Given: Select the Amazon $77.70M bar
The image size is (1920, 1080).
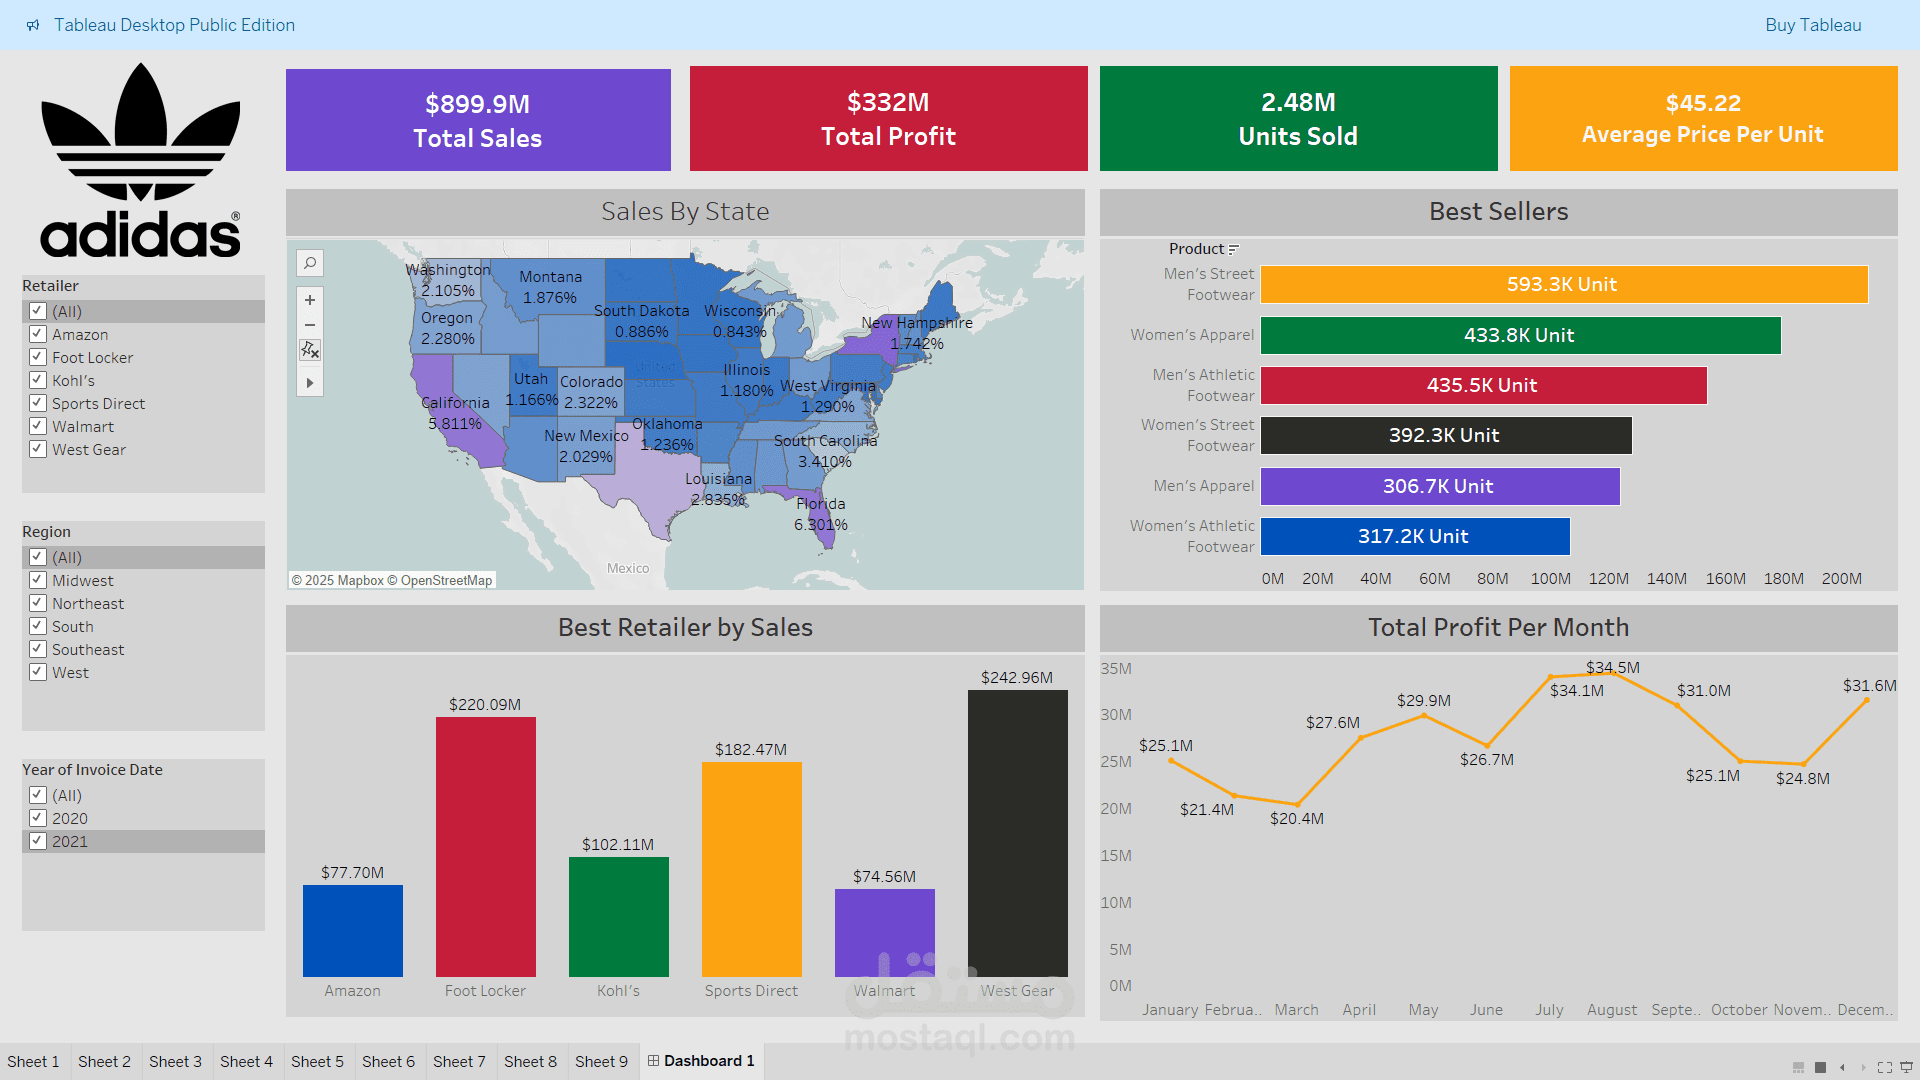Looking at the screenshot, I should [x=353, y=931].
